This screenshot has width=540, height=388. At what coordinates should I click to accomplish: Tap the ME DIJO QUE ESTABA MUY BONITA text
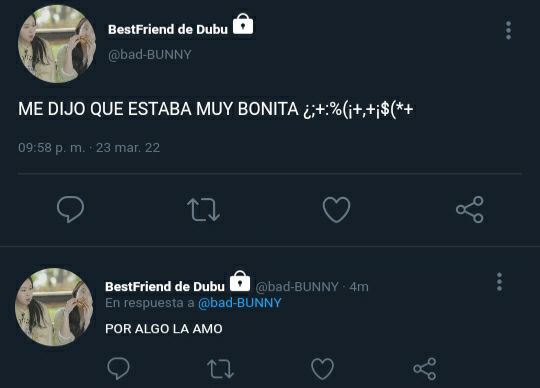coord(158,109)
